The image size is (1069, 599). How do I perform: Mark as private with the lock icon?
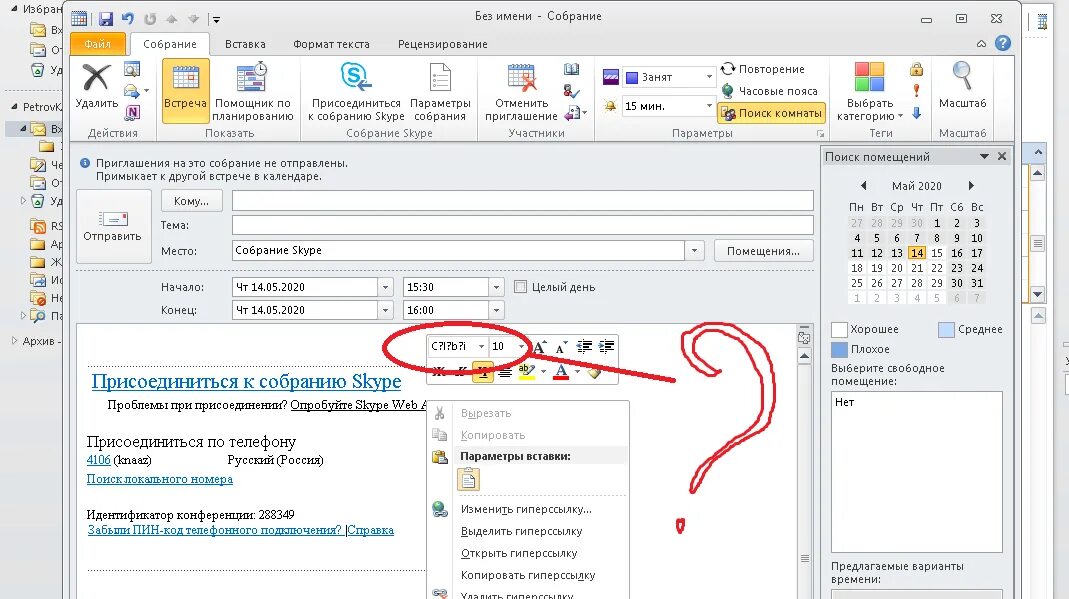[x=916, y=69]
